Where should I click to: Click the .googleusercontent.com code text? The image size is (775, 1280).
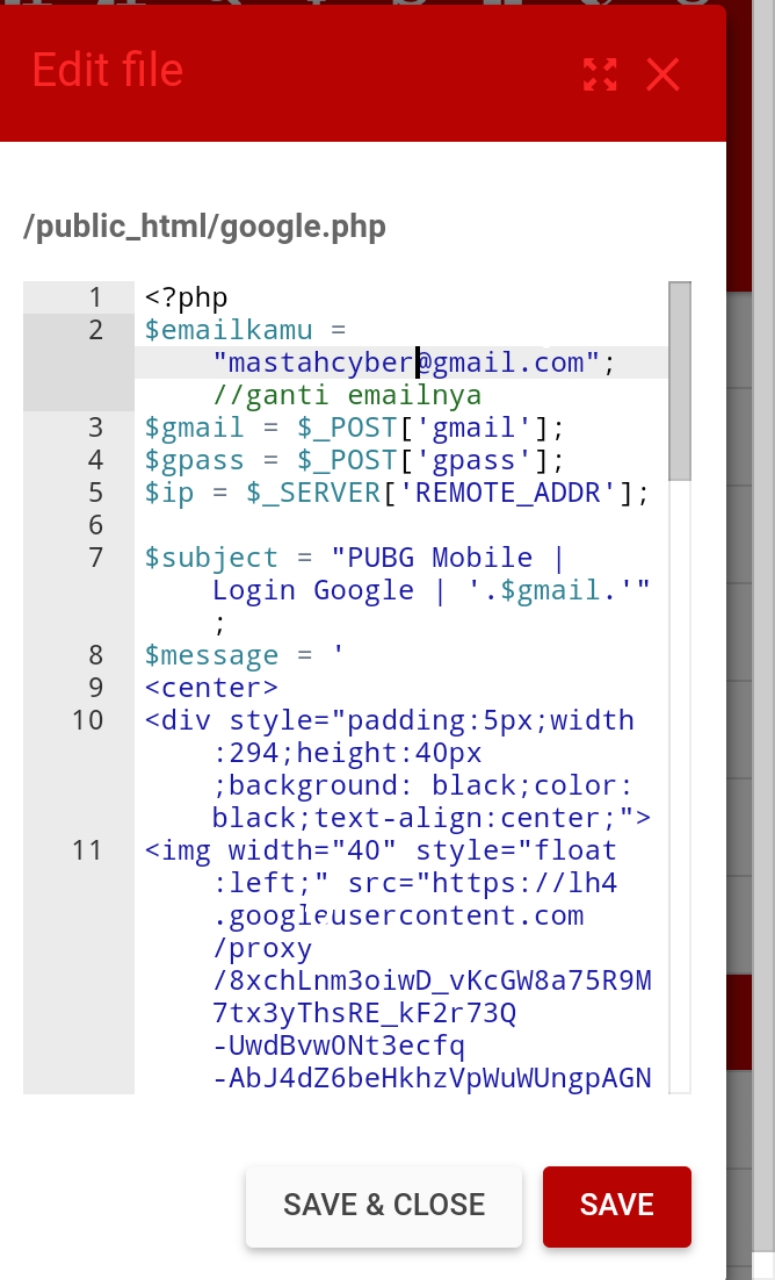coord(398,916)
